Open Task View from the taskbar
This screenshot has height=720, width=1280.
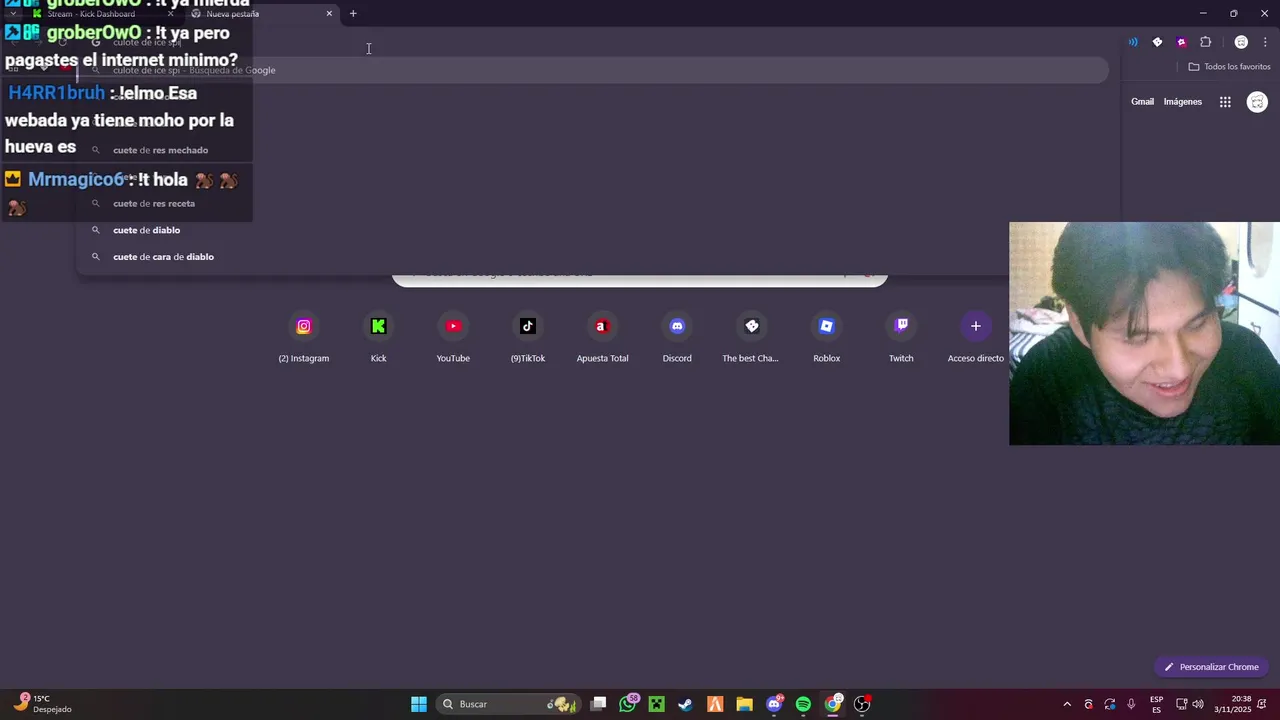(598, 704)
